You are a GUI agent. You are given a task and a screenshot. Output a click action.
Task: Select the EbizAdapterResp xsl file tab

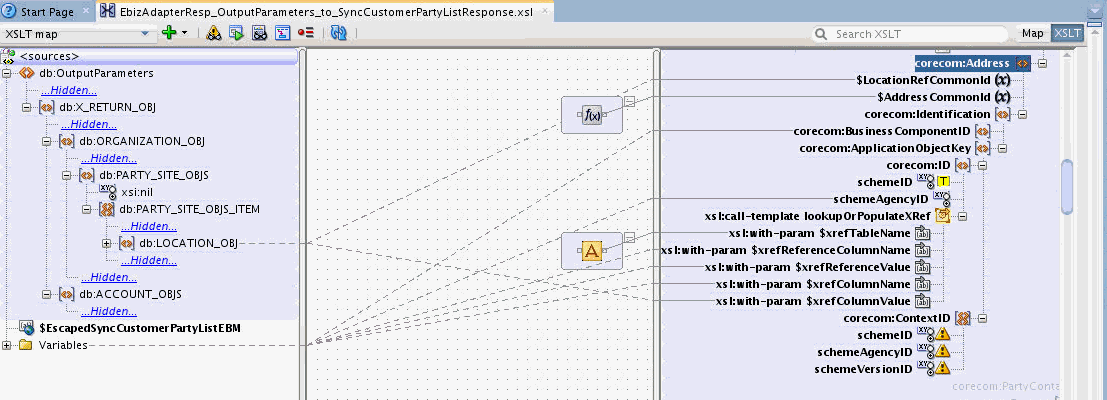tap(325, 12)
